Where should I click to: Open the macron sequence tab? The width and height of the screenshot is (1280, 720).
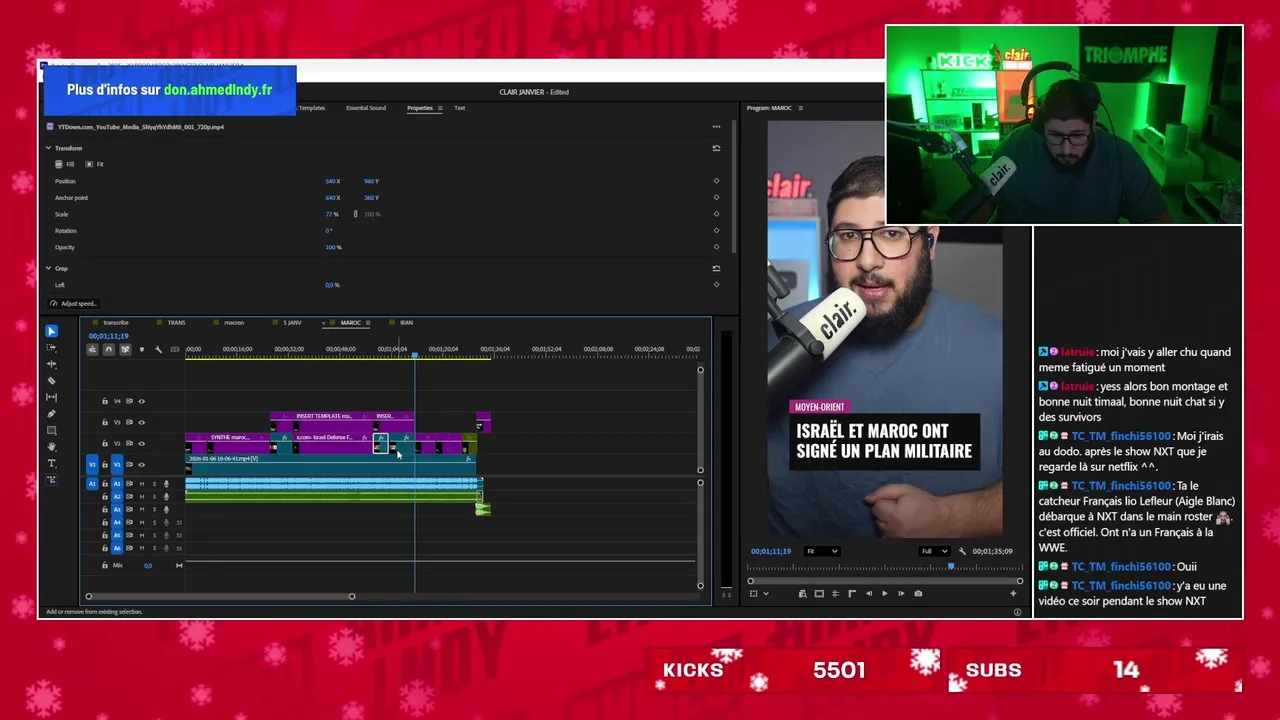pos(234,323)
